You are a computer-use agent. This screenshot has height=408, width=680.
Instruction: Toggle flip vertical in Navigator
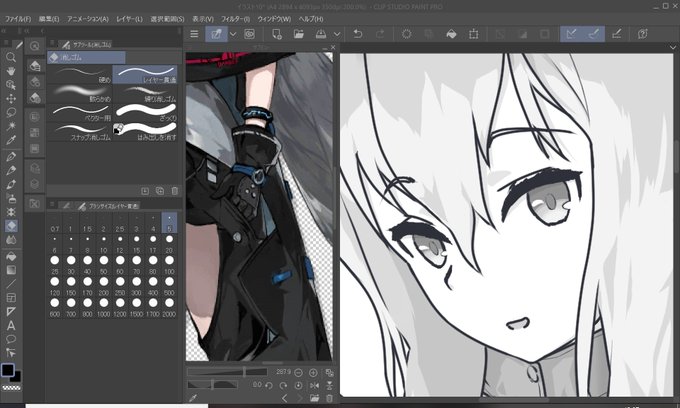pyautogui.click(x=329, y=385)
